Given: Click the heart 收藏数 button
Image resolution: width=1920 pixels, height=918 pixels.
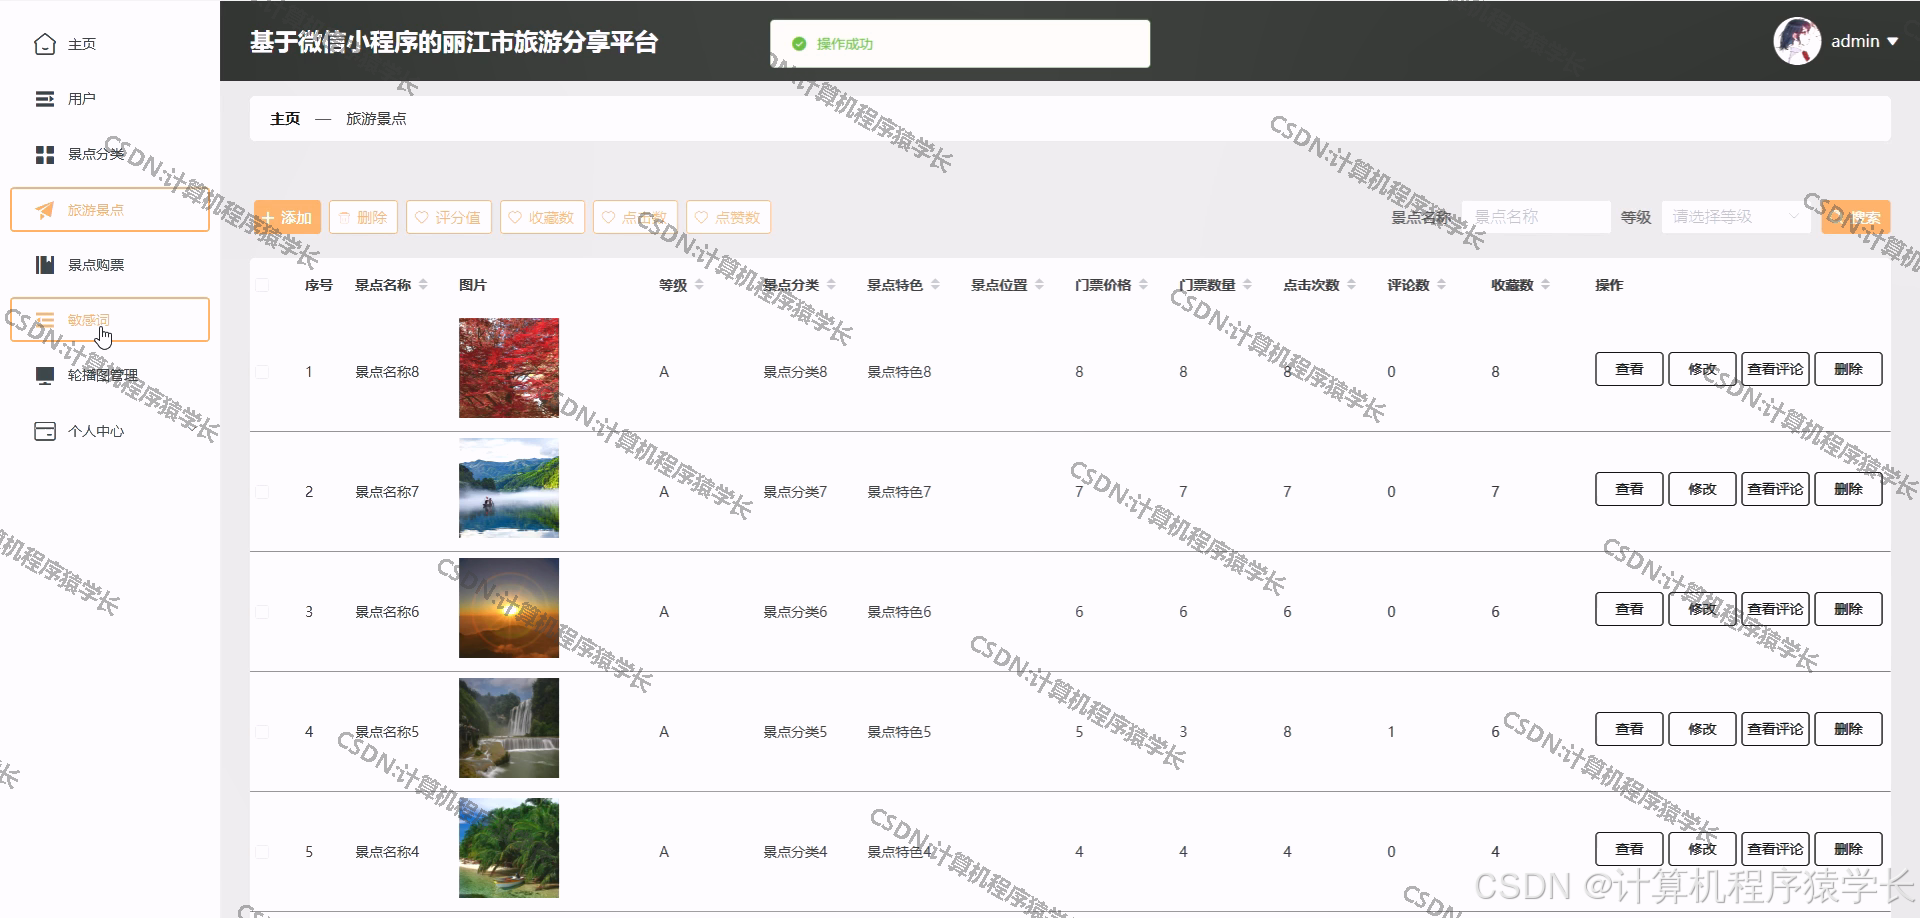Looking at the screenshot, I should pos(542,217).
